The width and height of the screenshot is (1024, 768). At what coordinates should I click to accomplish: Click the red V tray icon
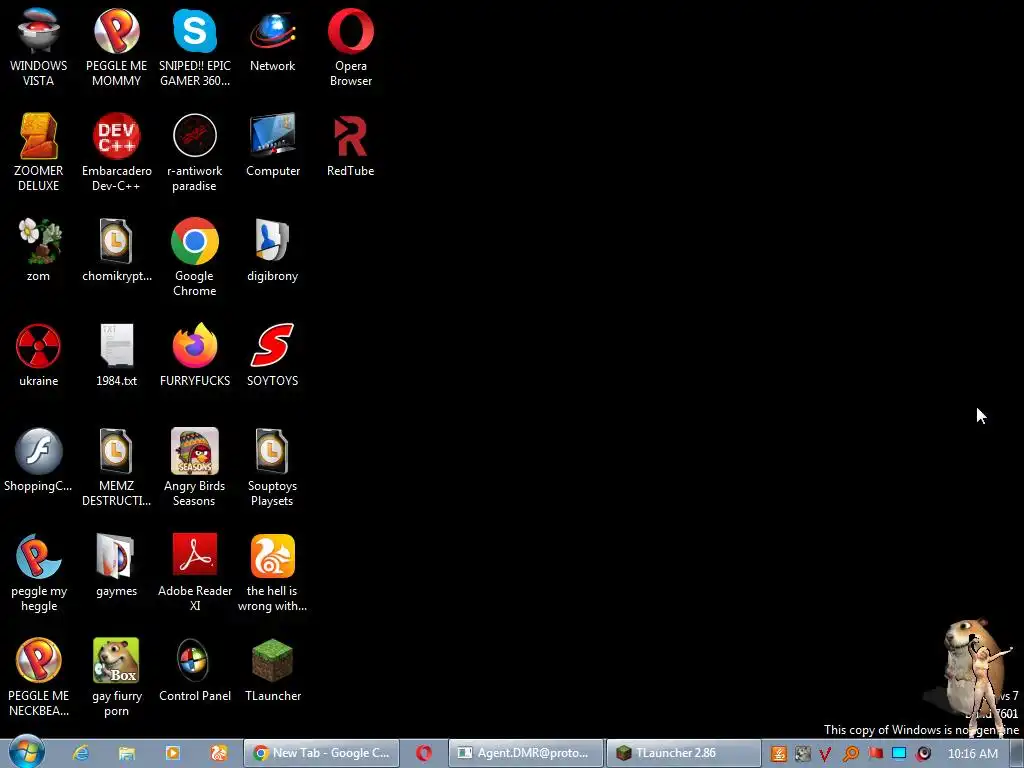pyautogui.click(x=825, y=754)
